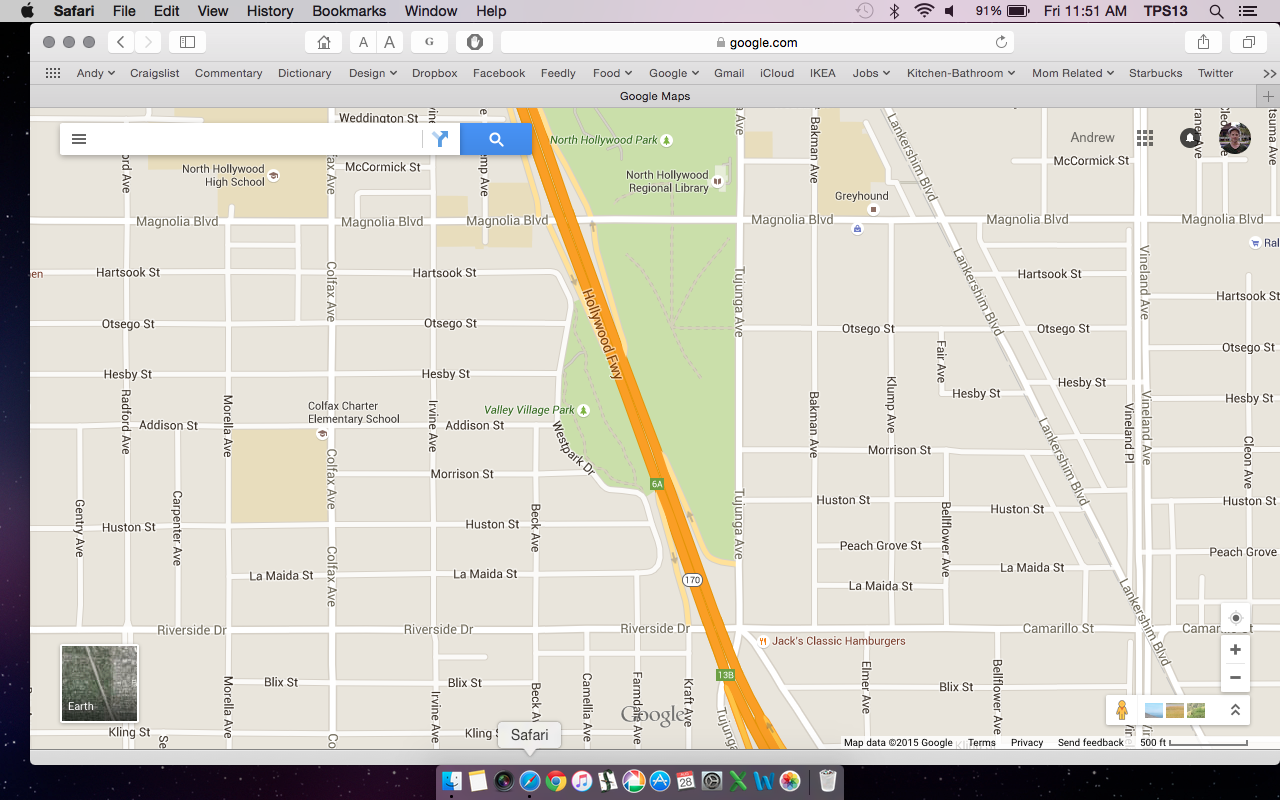Screen dimensions: 1280x800
Task: Expand the Kitchen-Bathroom bookmarks folder
Action: [960, 73]
